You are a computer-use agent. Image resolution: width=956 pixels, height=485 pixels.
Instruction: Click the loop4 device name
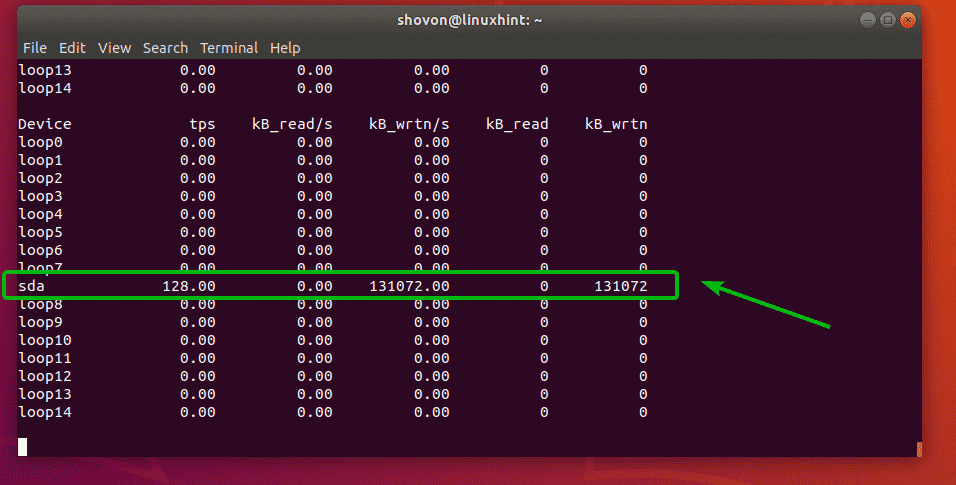point(40,214)
